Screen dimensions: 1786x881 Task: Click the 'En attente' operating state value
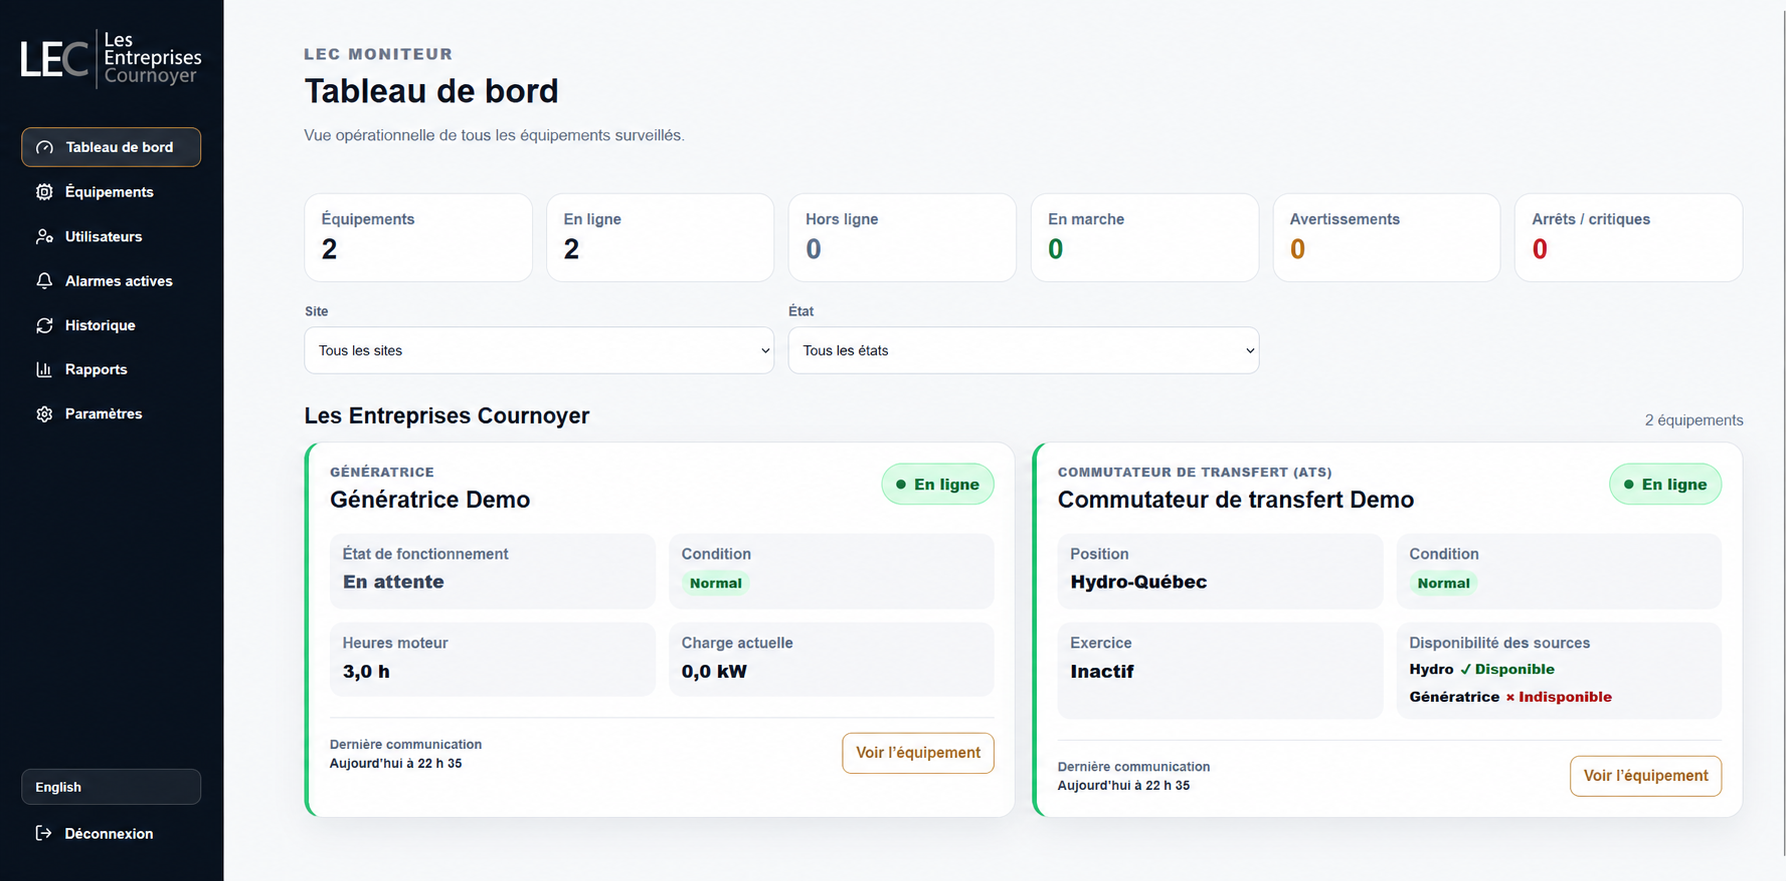(393, 582)
